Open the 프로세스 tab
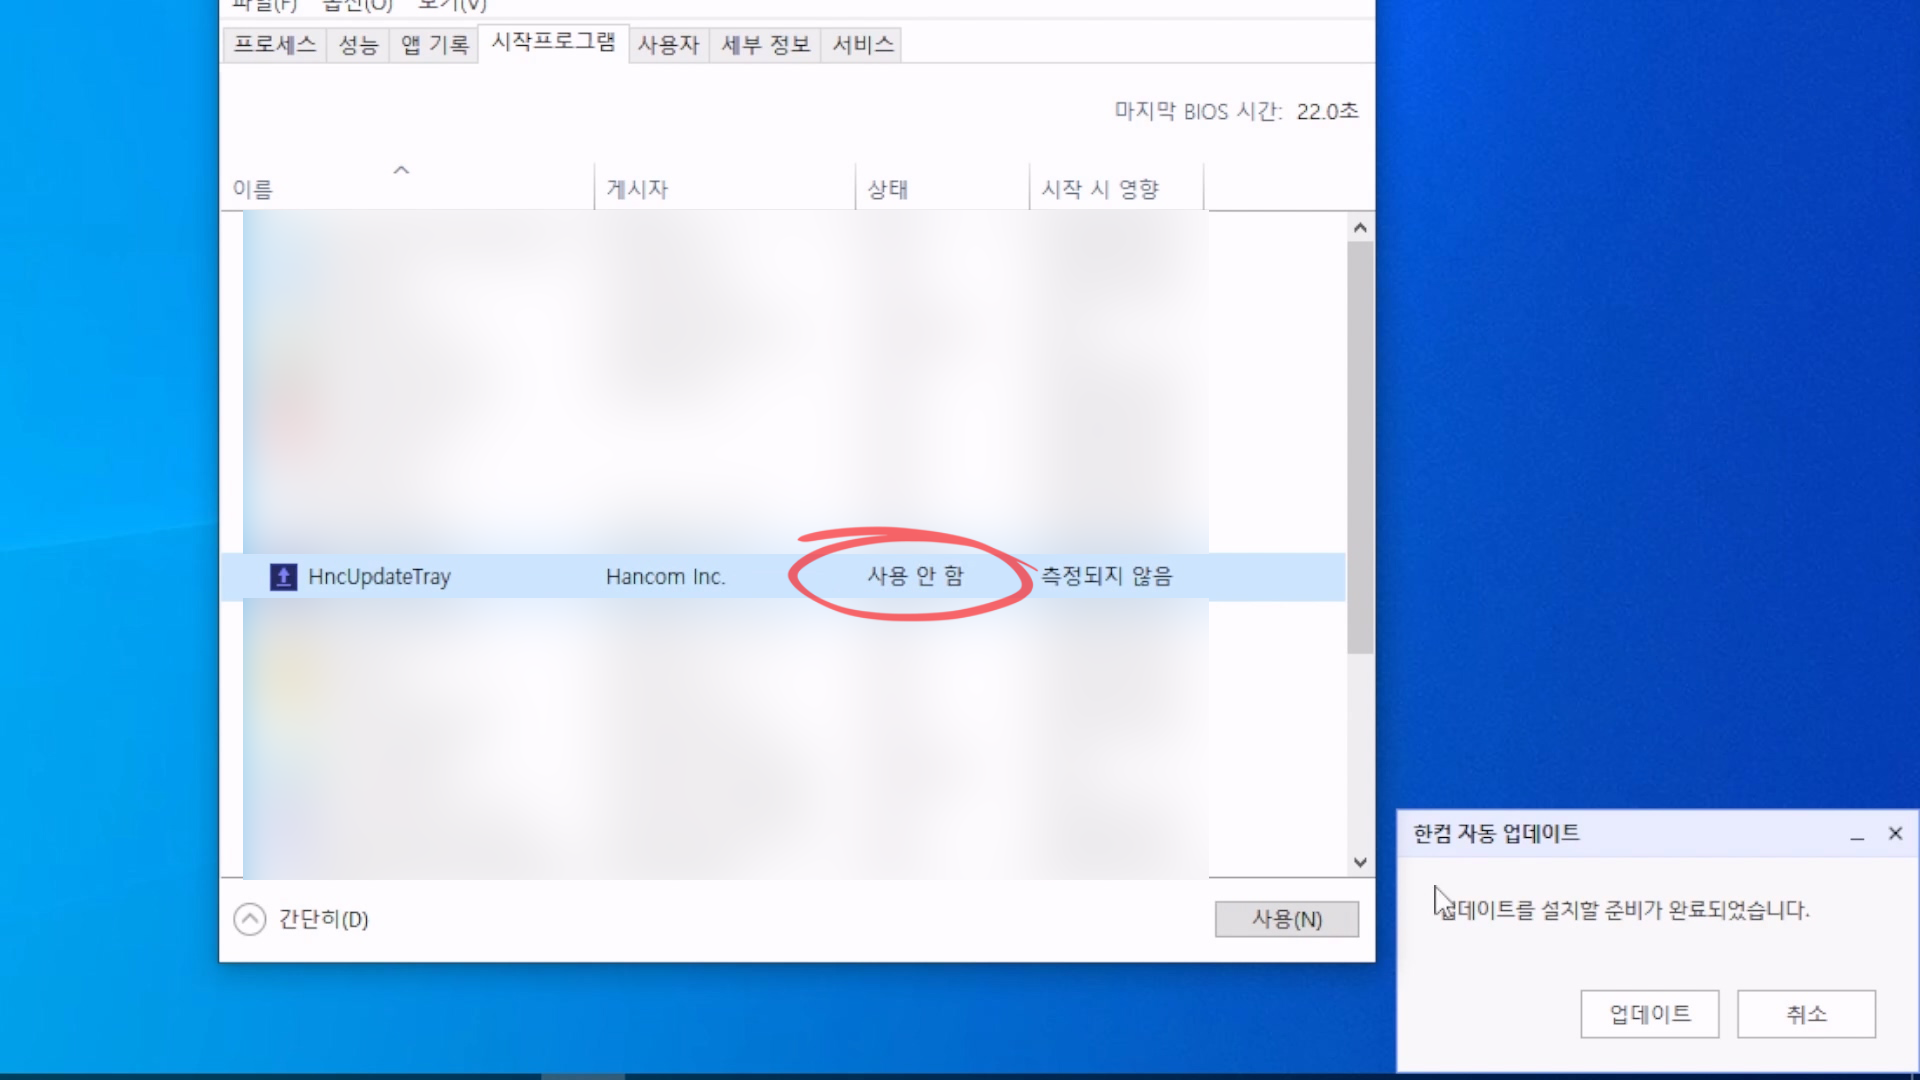Viewport: 1920px width, 1080px height. coord(274,45)
